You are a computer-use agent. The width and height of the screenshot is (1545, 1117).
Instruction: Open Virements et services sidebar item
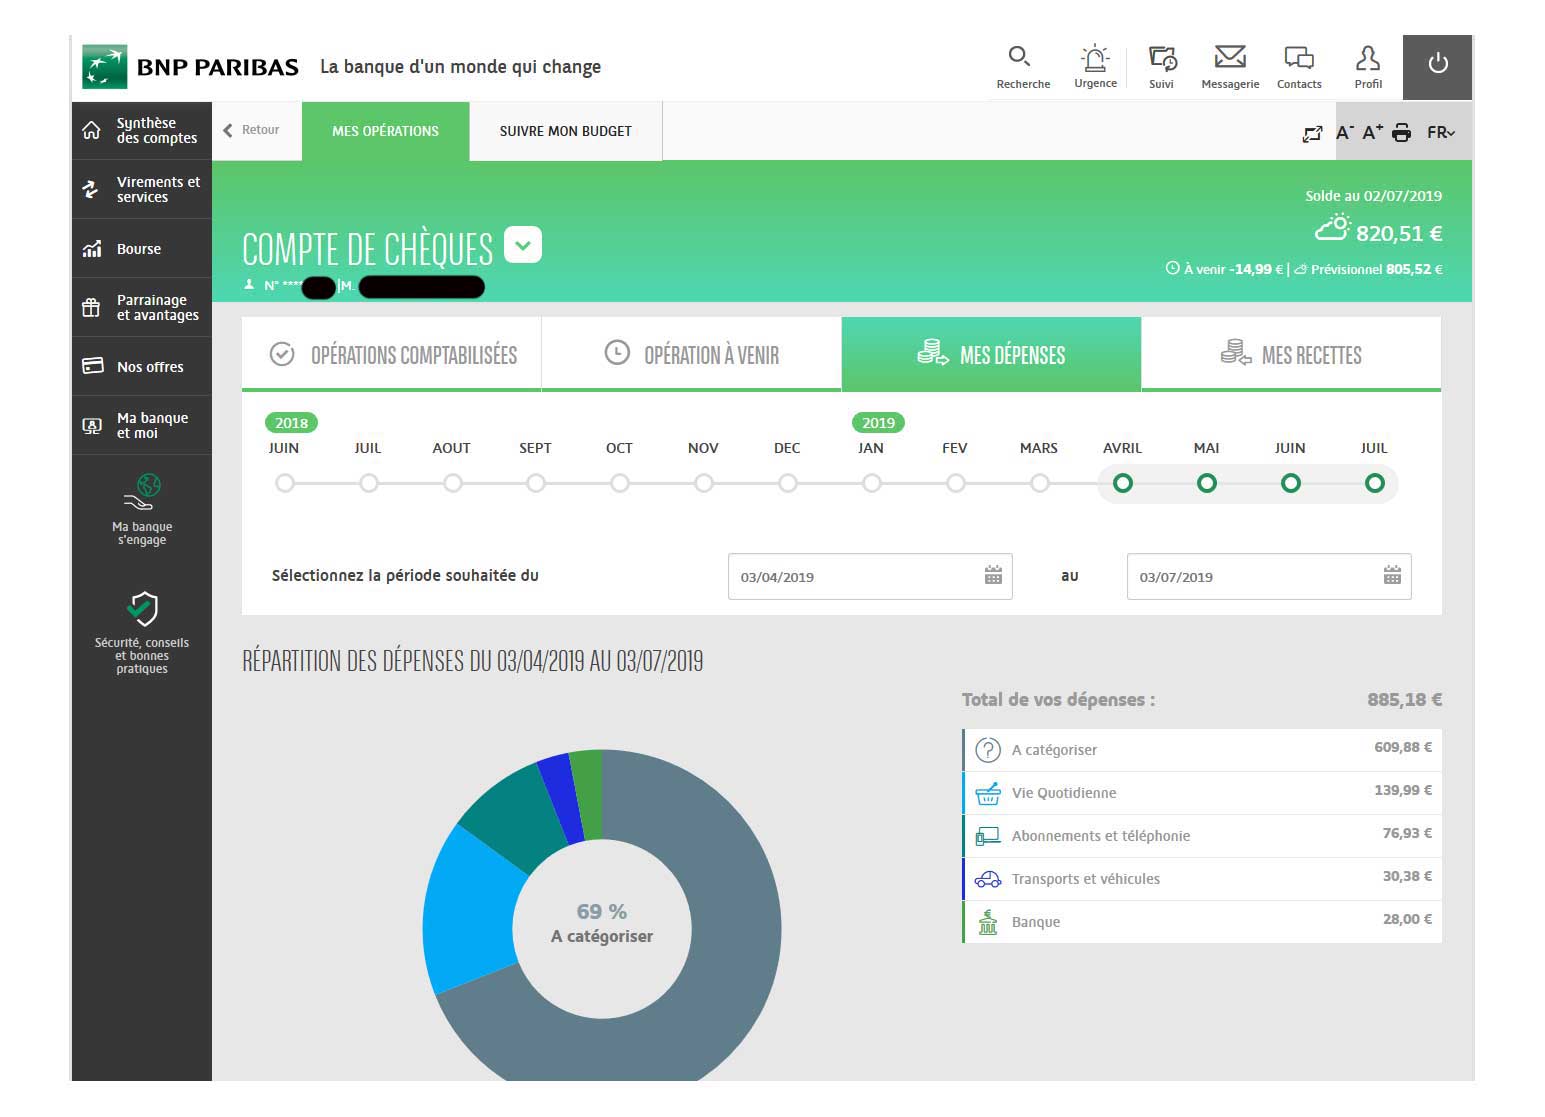[141, 189]
